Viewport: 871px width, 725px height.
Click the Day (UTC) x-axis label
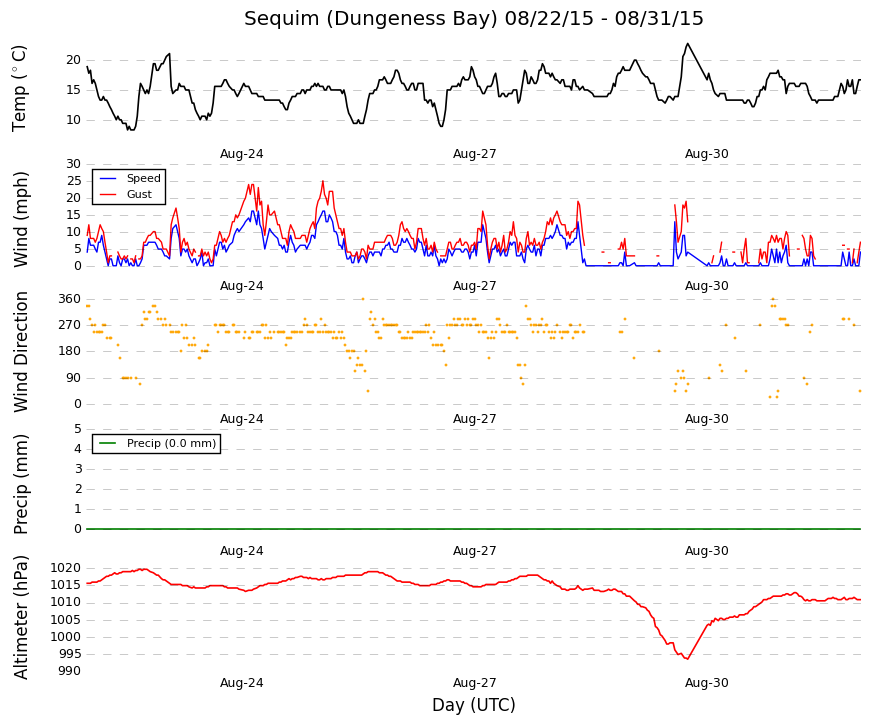click(x=474, y=706)
